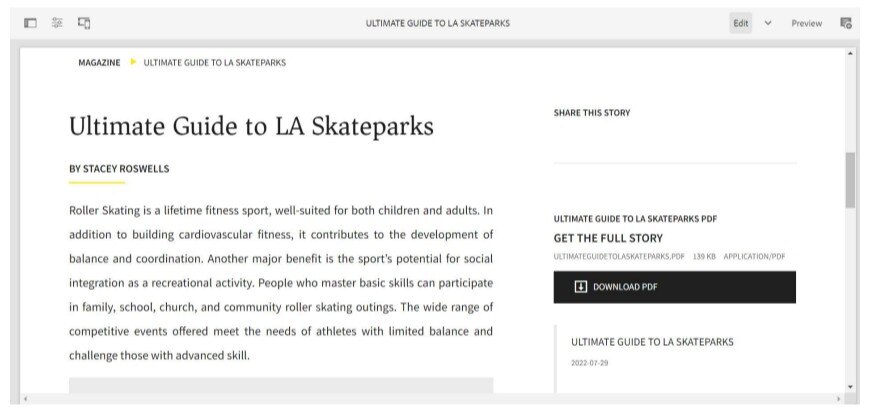878x410 pixels.
Task: Open the annotations icon in top-right
Action: [846, 23]
